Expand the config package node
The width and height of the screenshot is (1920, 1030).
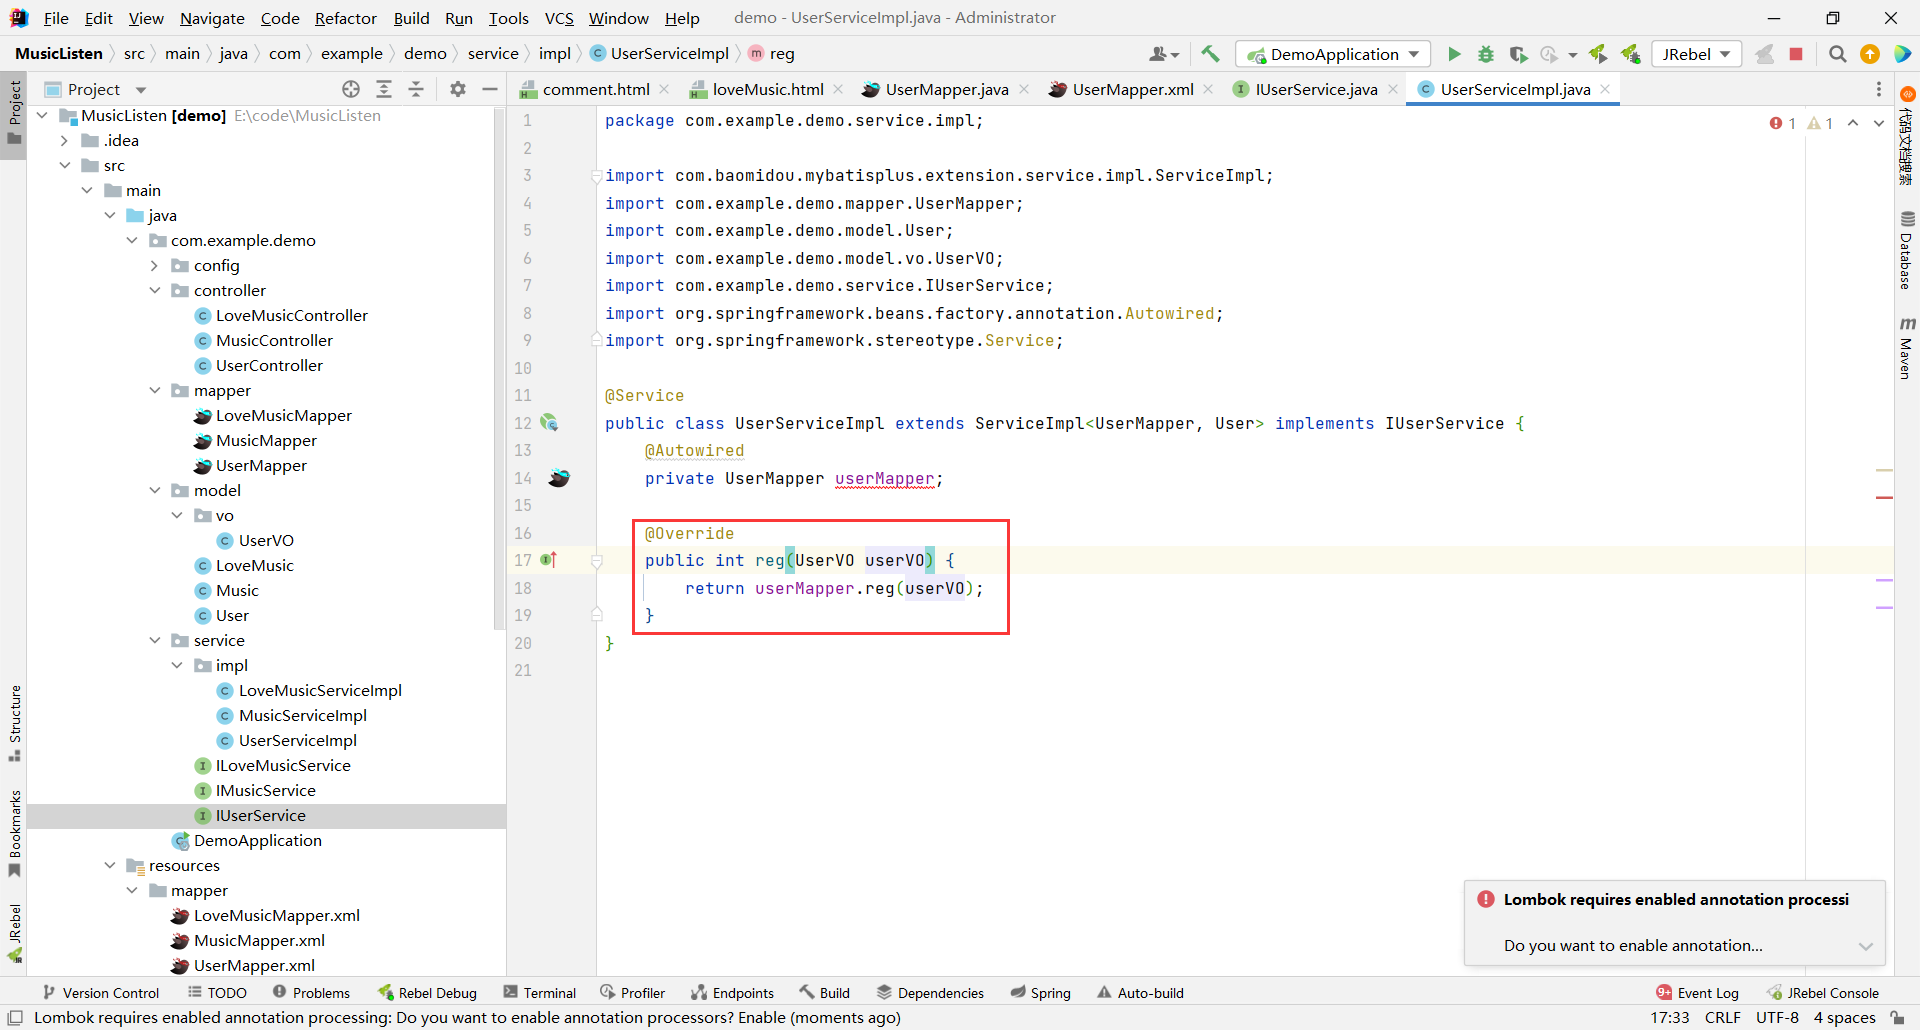pos(155,265)
